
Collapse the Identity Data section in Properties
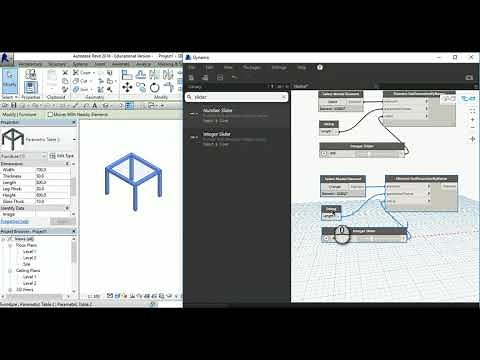pyautogui.click(x=67, y=208)
